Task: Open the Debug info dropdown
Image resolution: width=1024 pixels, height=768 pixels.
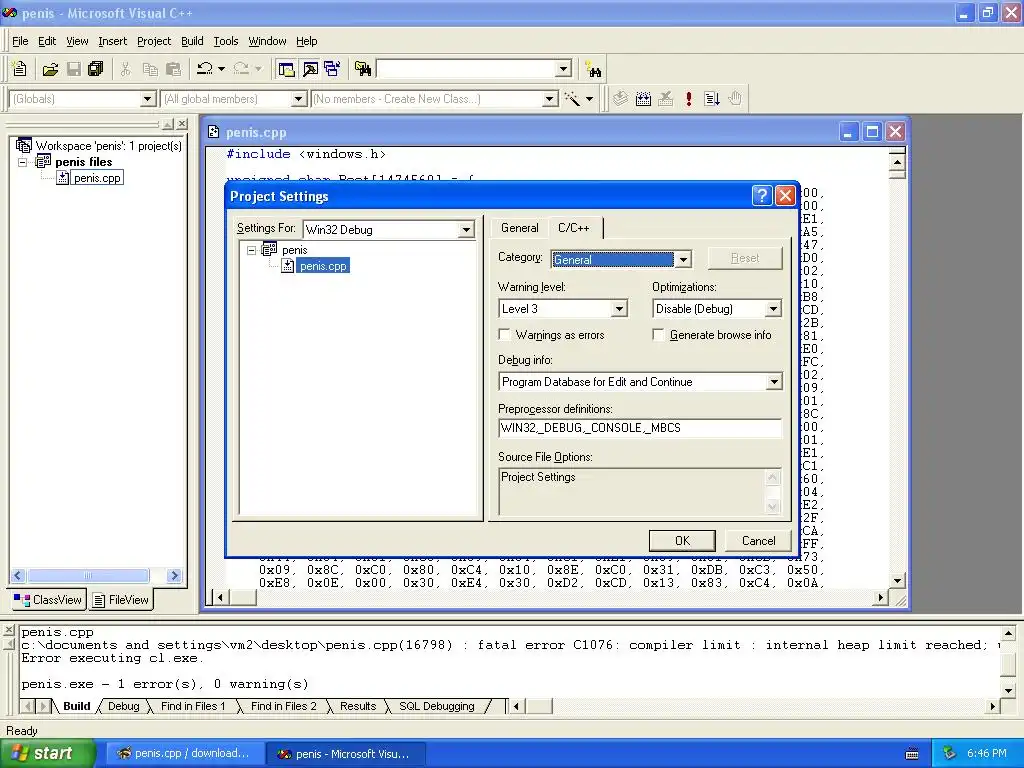Action: (x=774, y=382)
